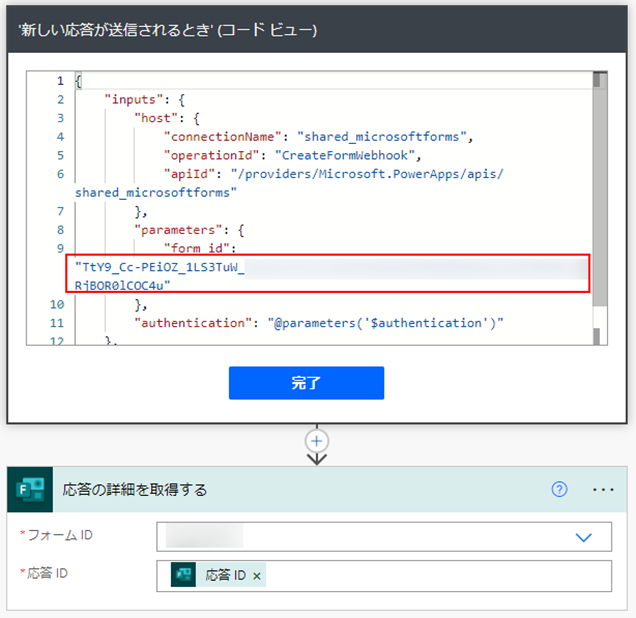Click the Forms icon inside 応答 ID token
Screen dimensions: 636x618
click(x=183, y=575)
